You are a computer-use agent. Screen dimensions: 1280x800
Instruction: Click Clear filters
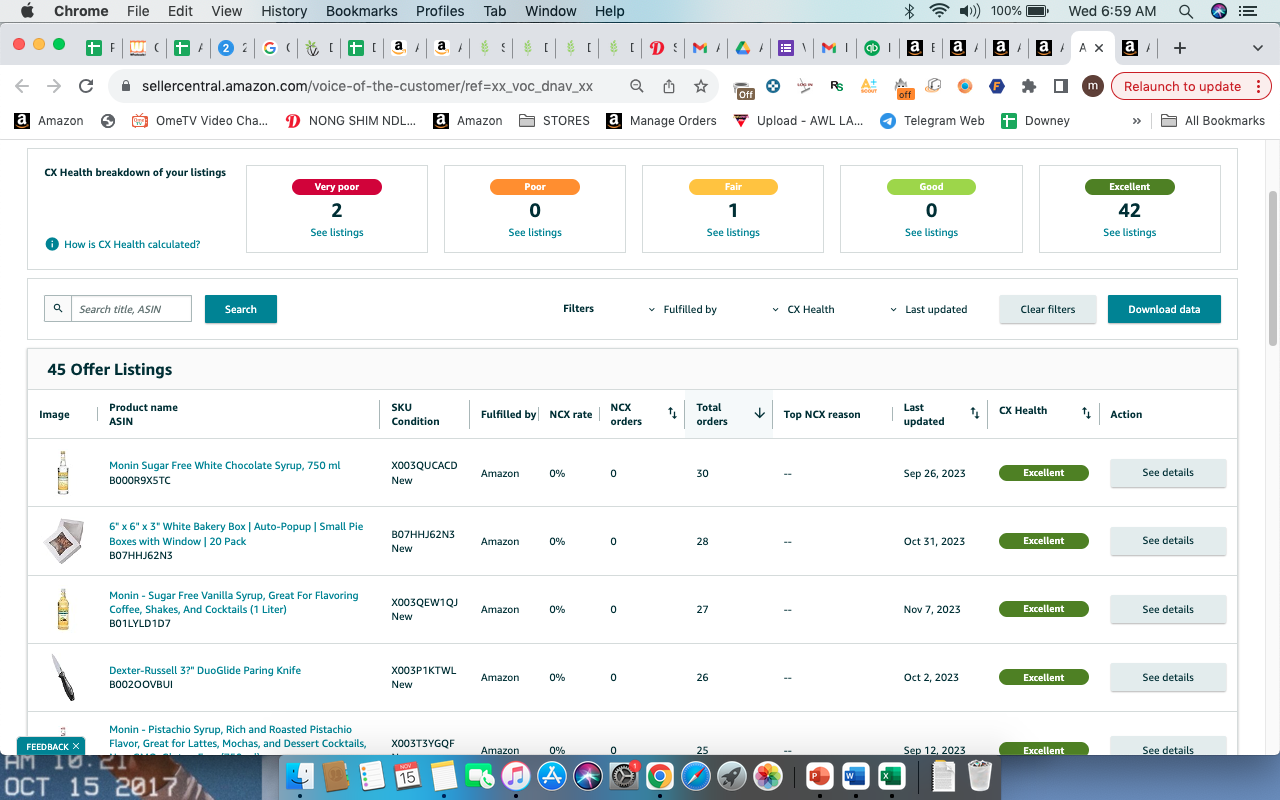1048,309
